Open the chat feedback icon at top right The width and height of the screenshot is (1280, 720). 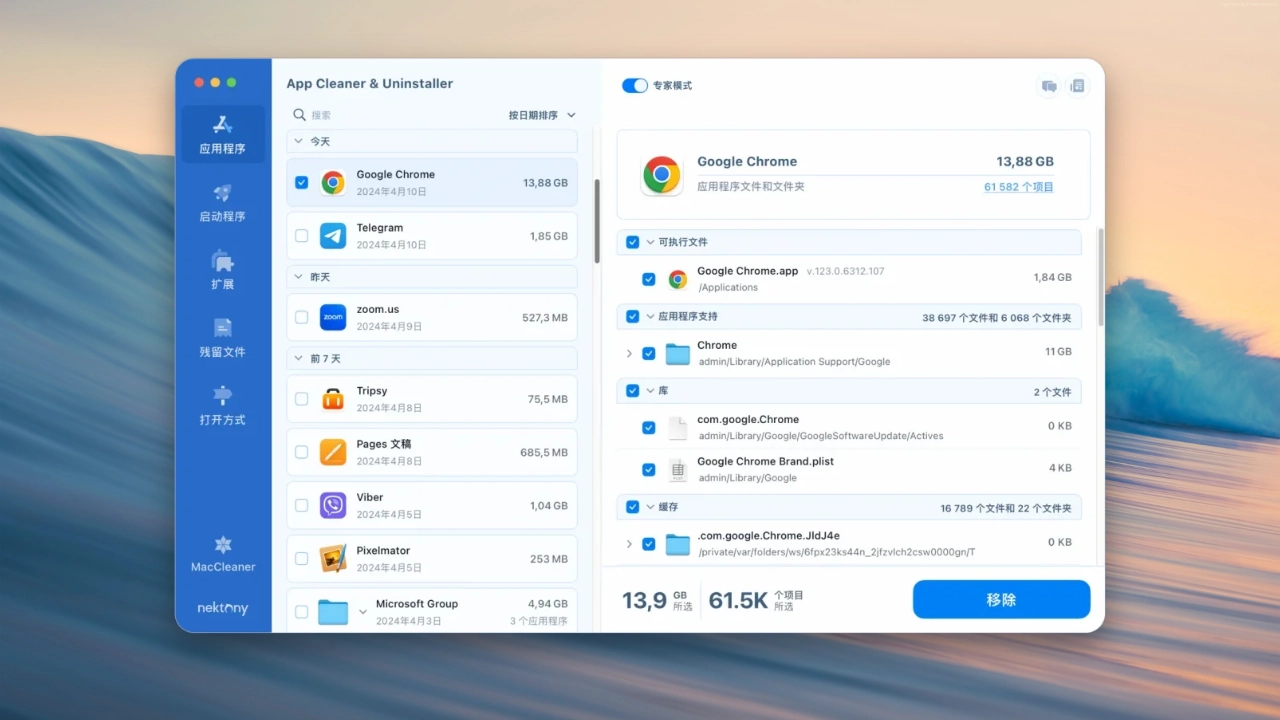[x=1049, y=86]
